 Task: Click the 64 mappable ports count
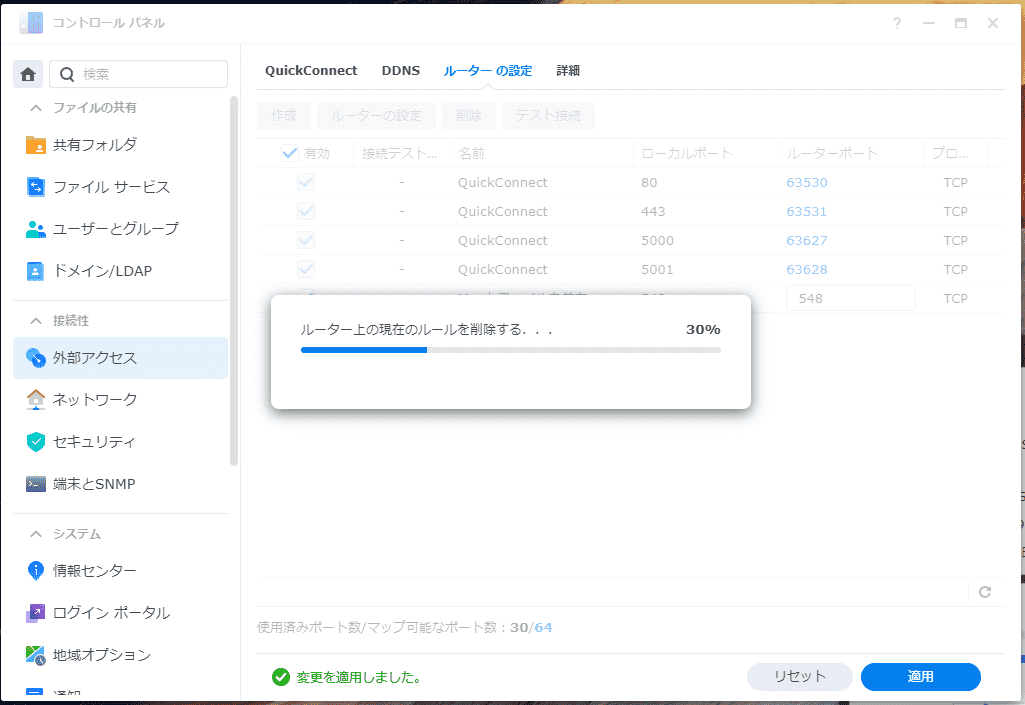543,627
